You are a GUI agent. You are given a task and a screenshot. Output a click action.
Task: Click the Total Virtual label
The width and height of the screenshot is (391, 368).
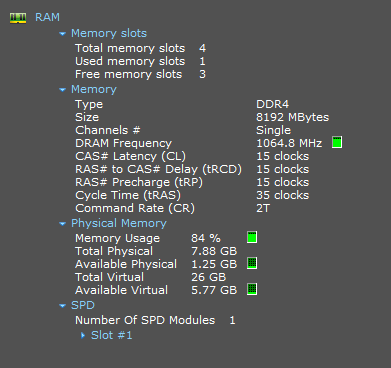click(x=109, y=277)
